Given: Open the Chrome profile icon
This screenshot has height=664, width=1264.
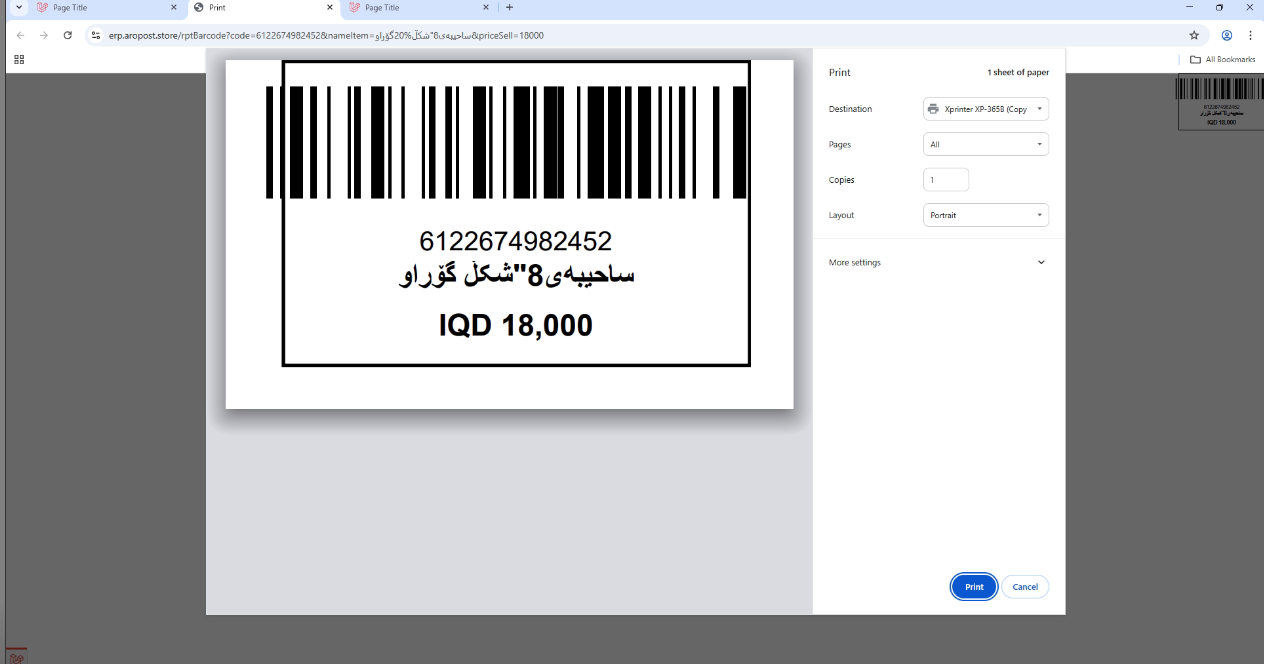Looking at the screenshot, I should tap(1226, 35).
